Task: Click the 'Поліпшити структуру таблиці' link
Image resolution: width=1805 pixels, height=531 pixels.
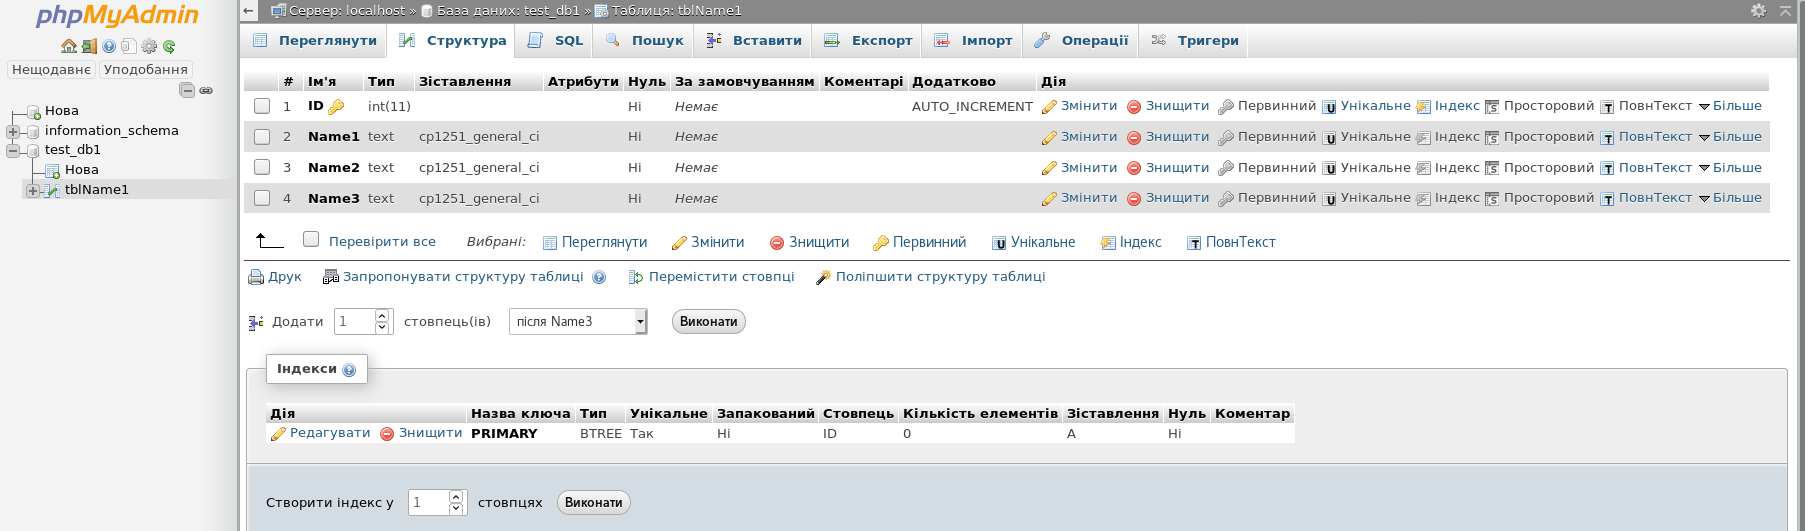Action: click(x=940, y=277)
